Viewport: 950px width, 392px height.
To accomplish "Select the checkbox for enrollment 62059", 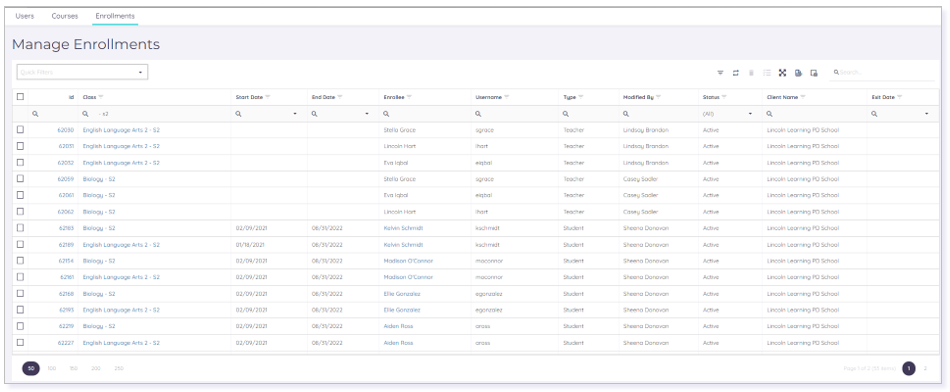I will pyautogui.click(x=21, y=179).
